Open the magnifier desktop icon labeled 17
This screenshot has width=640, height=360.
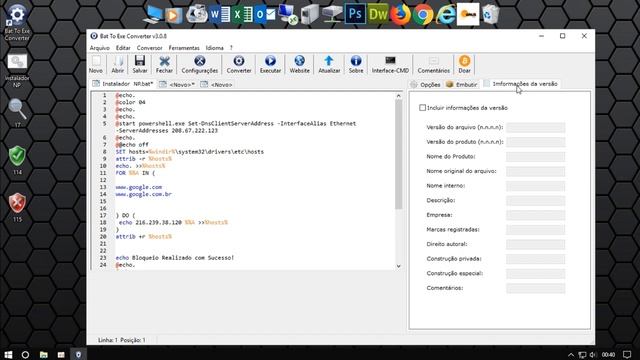point(17,112)
